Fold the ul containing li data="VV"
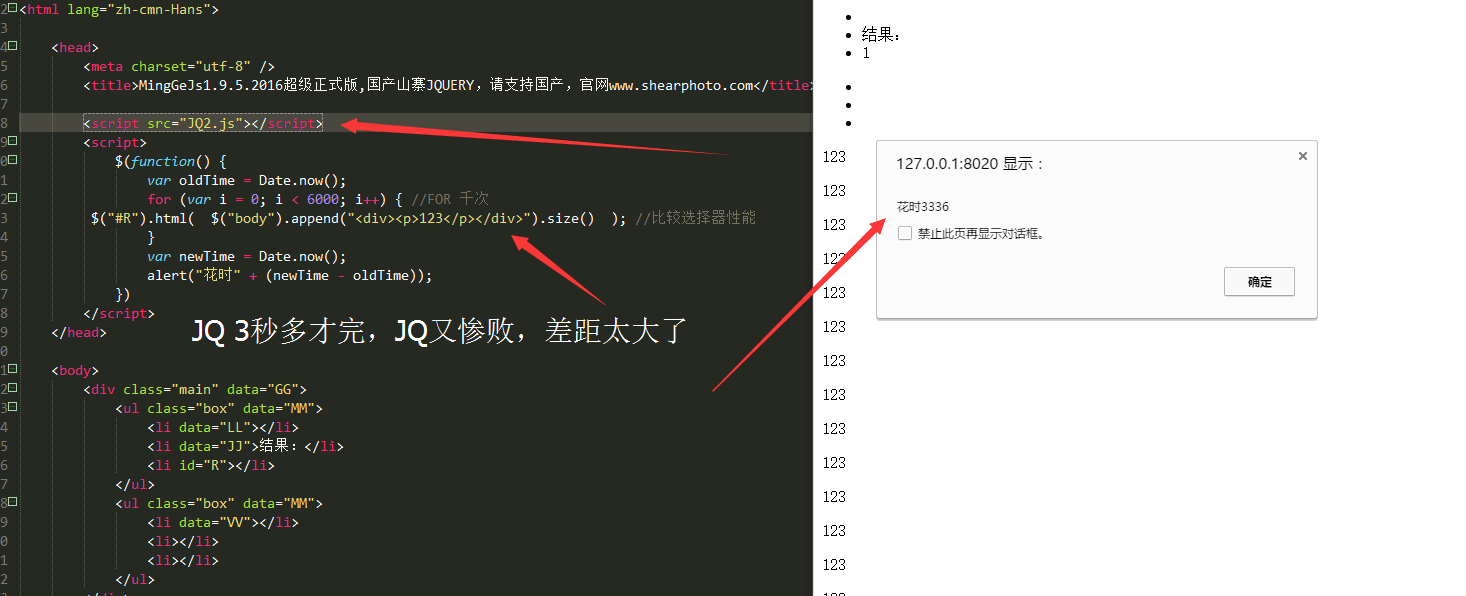The height and width of the screenshot is (596, 1466). tap(12, 502)
